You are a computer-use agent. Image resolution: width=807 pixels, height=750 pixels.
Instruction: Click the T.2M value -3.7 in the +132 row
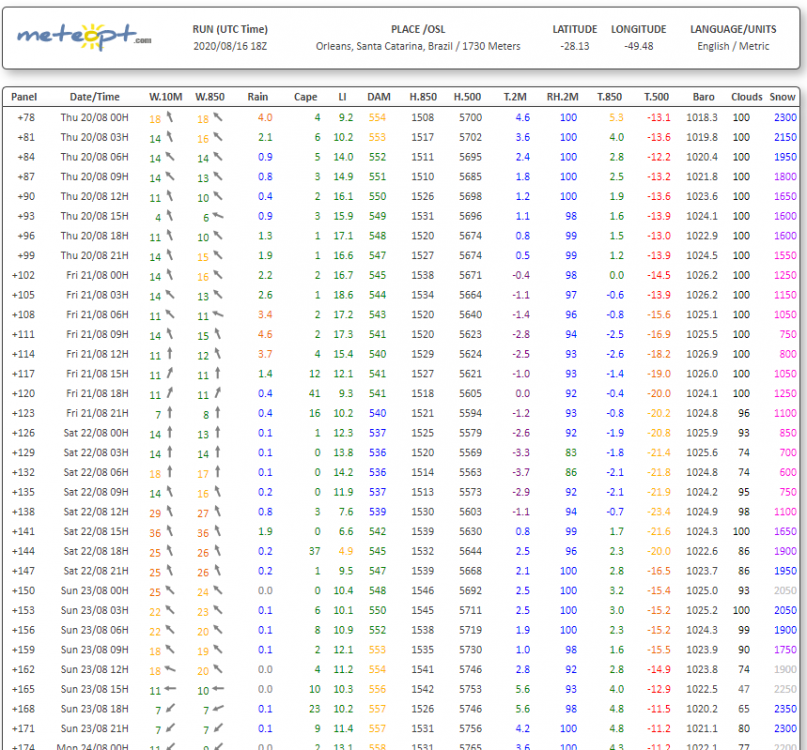pos(521,473)
